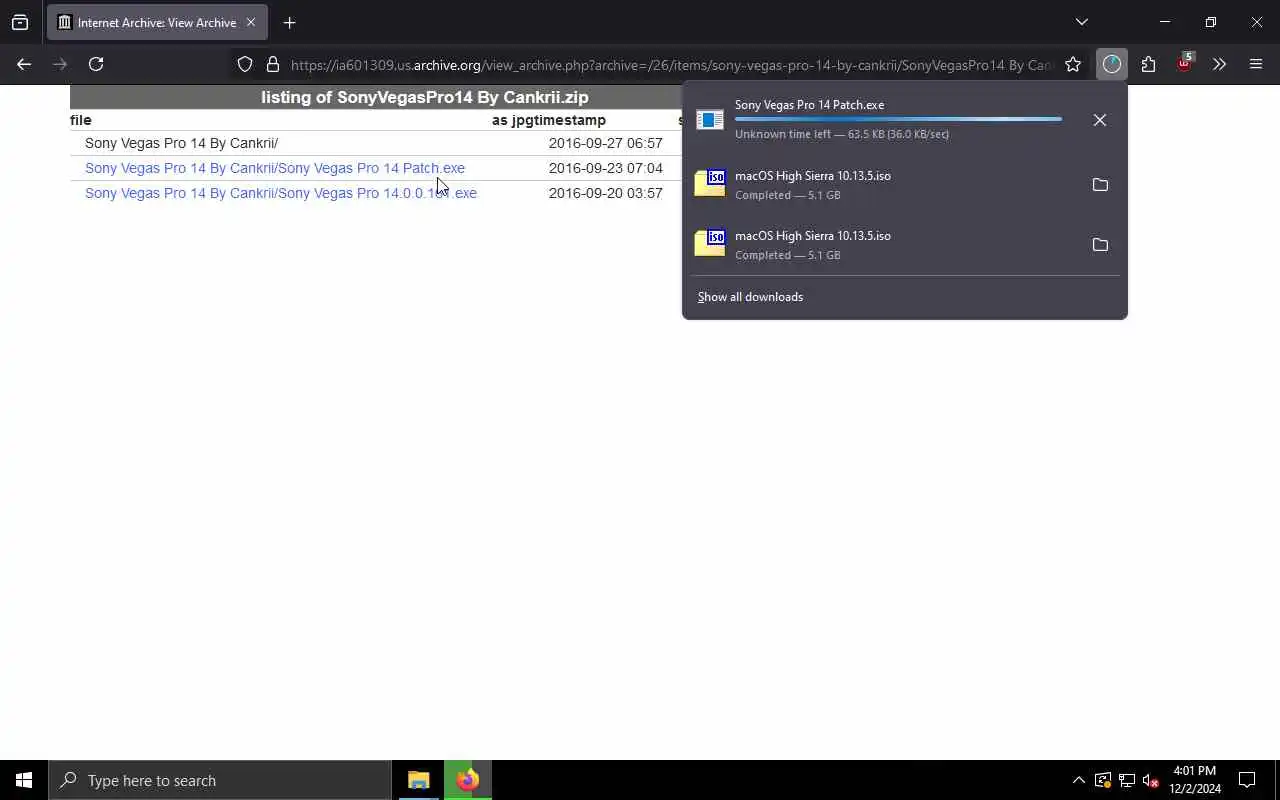Toggle the downloads panel toolbar button
This screenshot has height=800, width=1280.
click(x=1112, y=64)
